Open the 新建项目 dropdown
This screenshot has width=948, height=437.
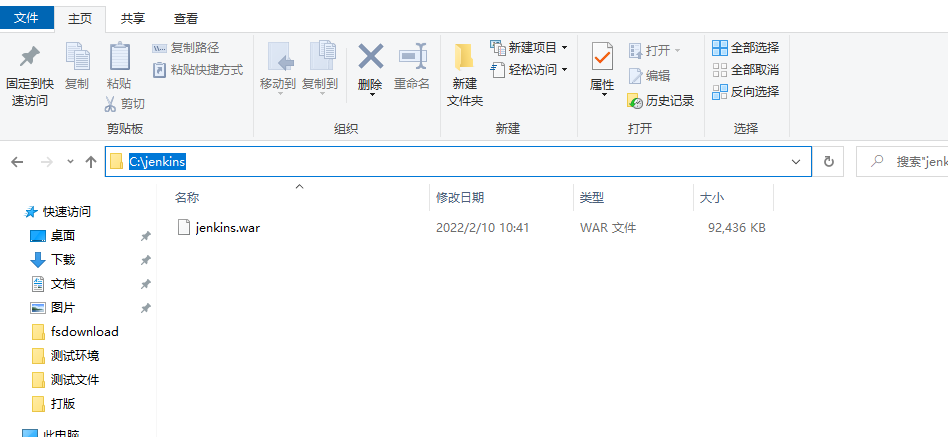(529, 47)
